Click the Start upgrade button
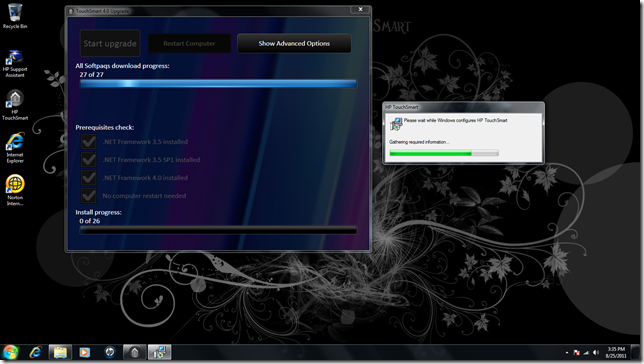 (x=110, y=43)
